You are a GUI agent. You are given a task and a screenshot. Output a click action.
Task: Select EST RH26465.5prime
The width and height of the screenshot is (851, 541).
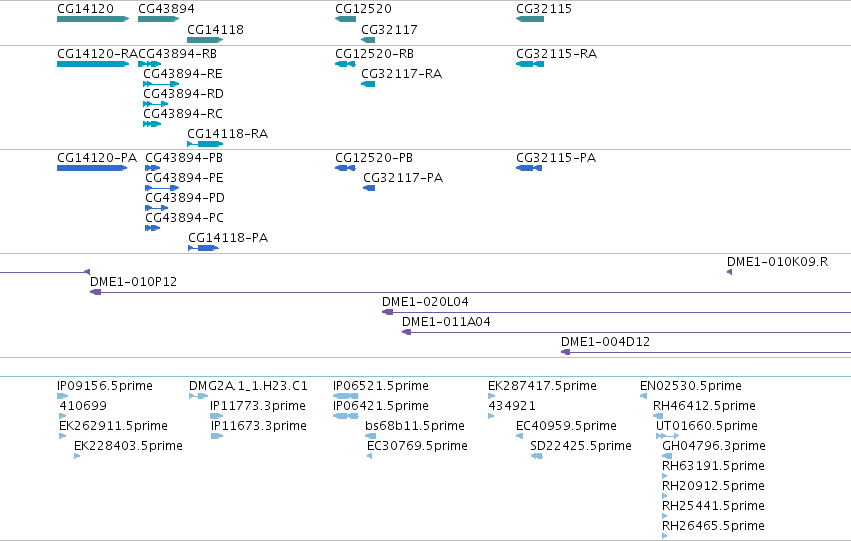[x=665, y=536]
